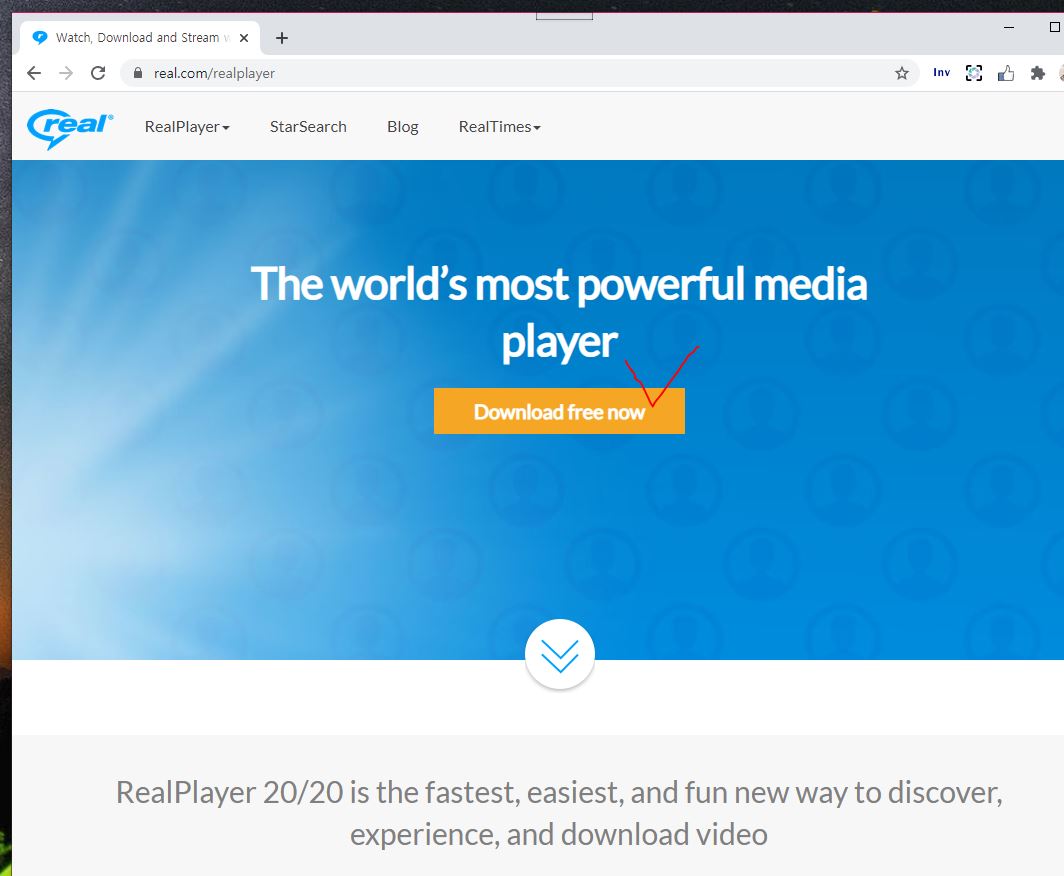Go back with the browser back arrow

[34, 73]
